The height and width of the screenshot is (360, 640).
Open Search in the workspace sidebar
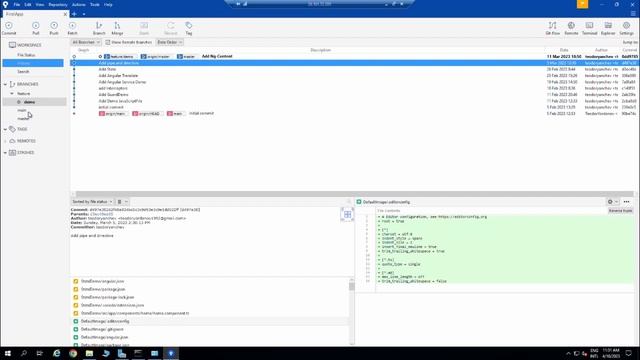pos(23,71)
